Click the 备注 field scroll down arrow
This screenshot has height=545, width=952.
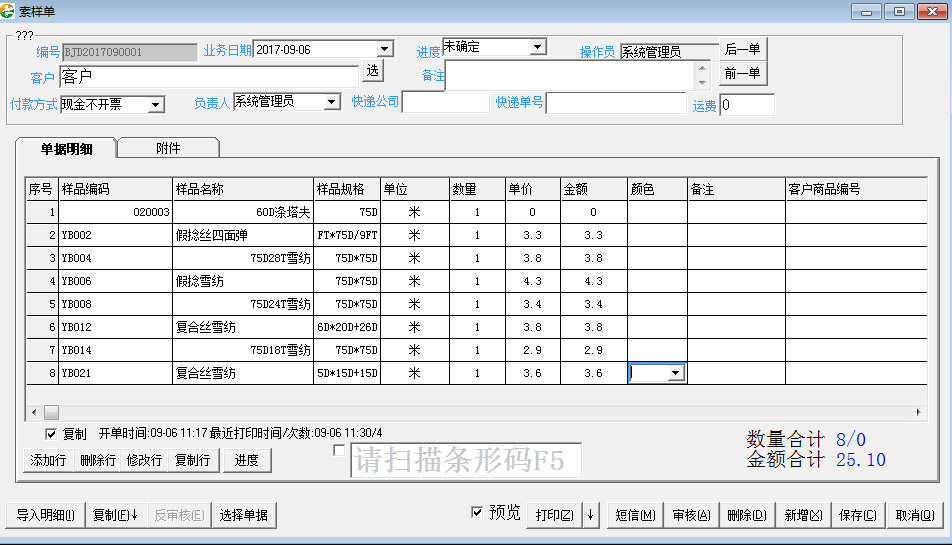tap(702, 83)
